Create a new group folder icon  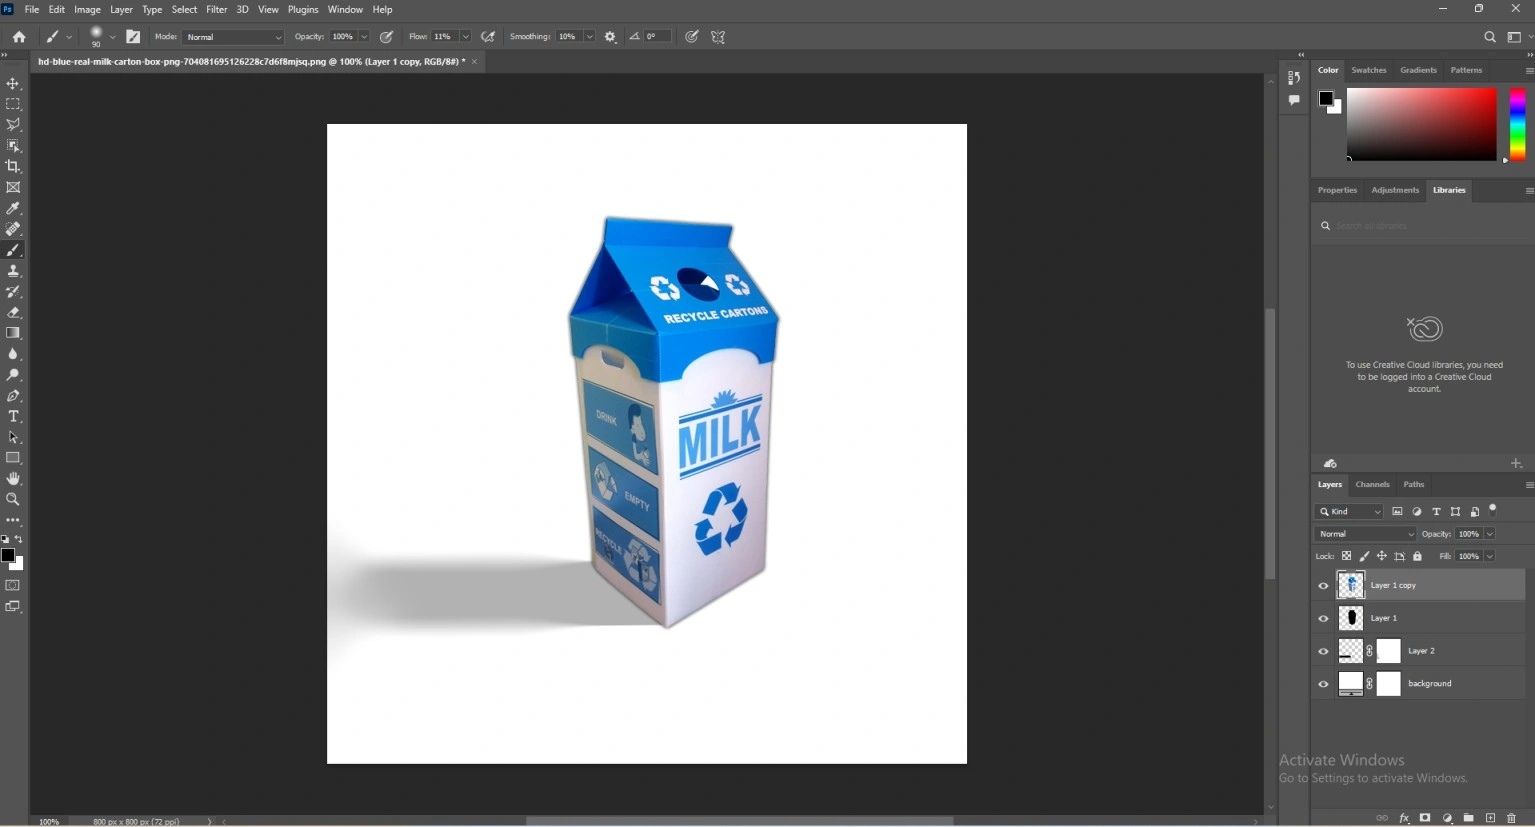tap(1468, 818)
